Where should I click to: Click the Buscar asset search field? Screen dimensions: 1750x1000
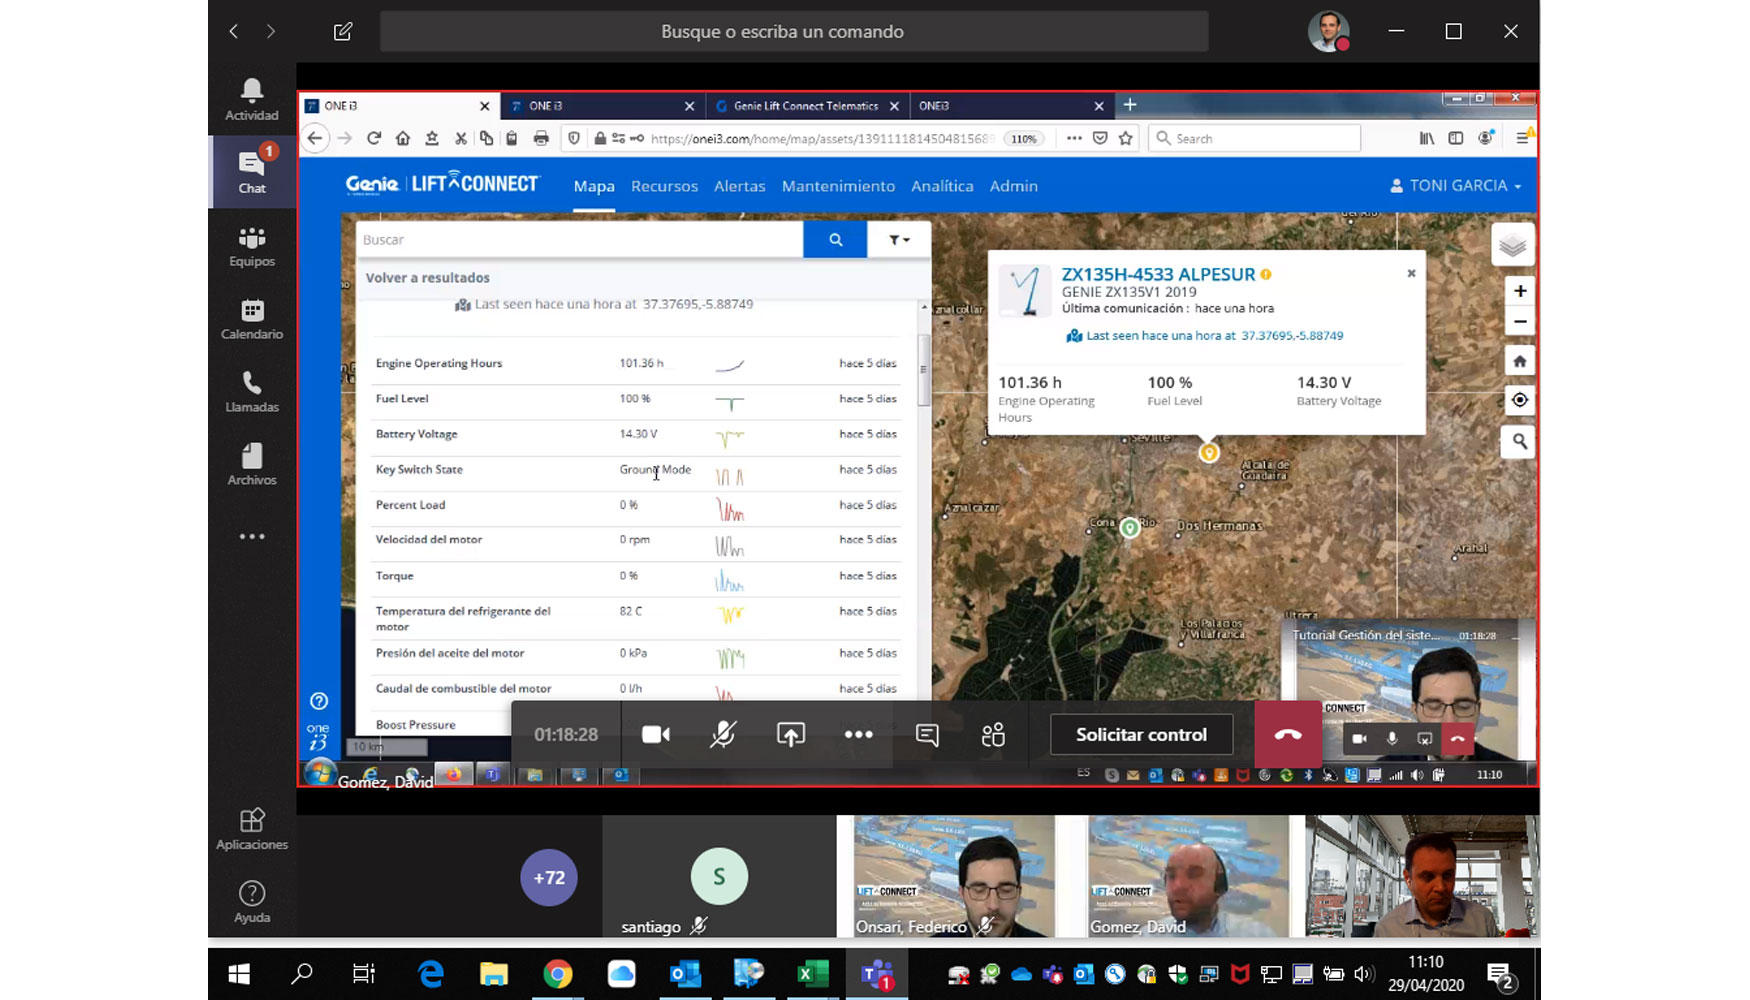(579, 240)
